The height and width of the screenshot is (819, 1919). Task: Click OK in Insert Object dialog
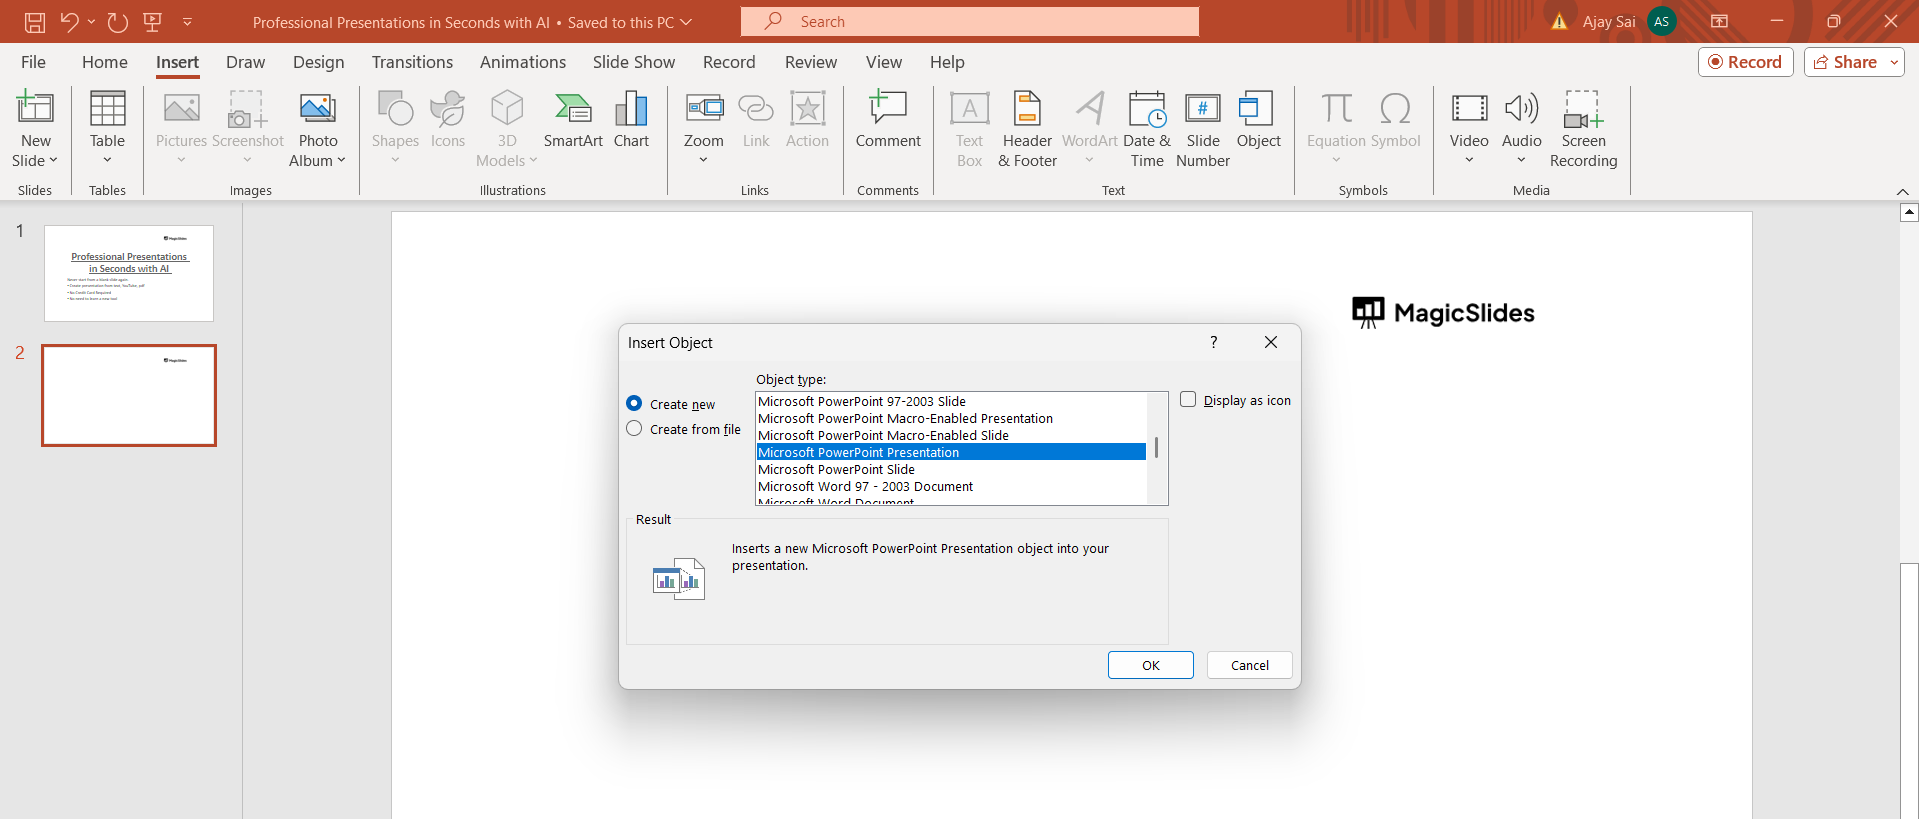(x=1150, y=665)
